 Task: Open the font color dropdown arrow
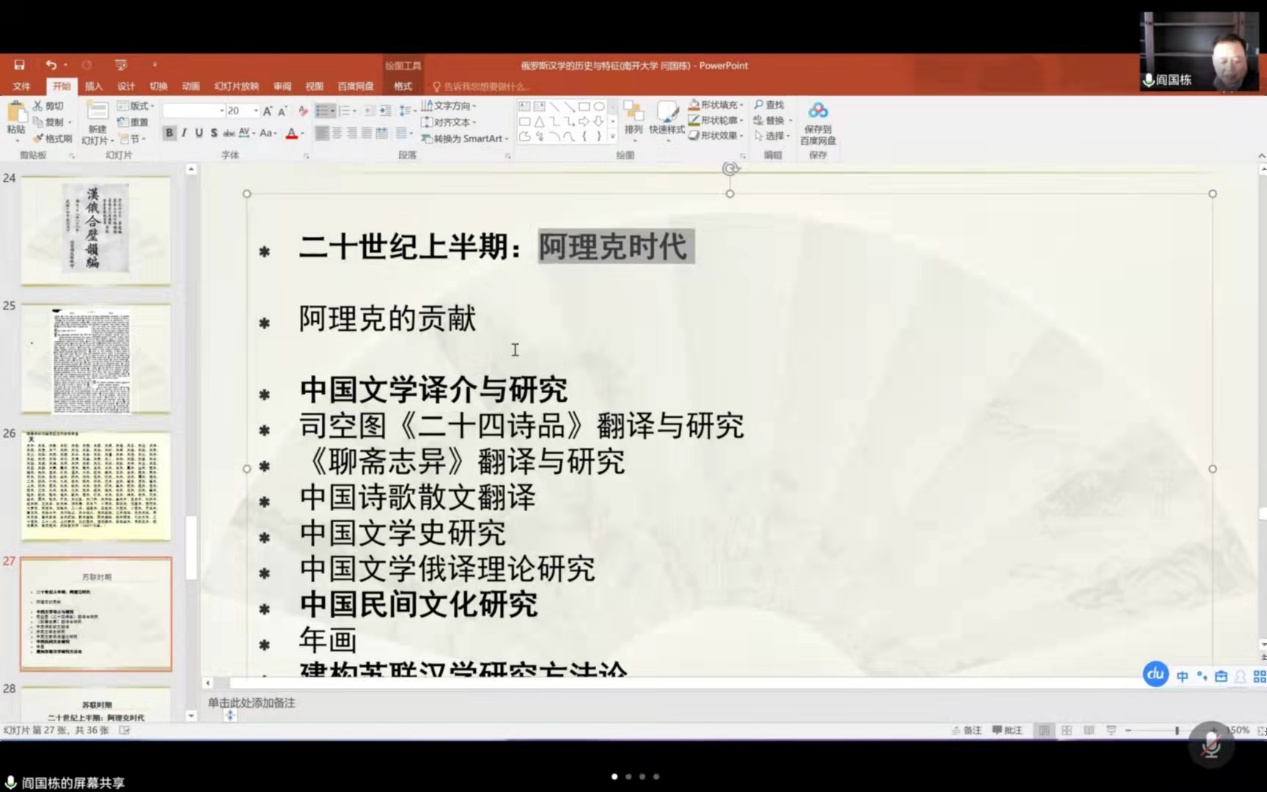coord(303,133)
